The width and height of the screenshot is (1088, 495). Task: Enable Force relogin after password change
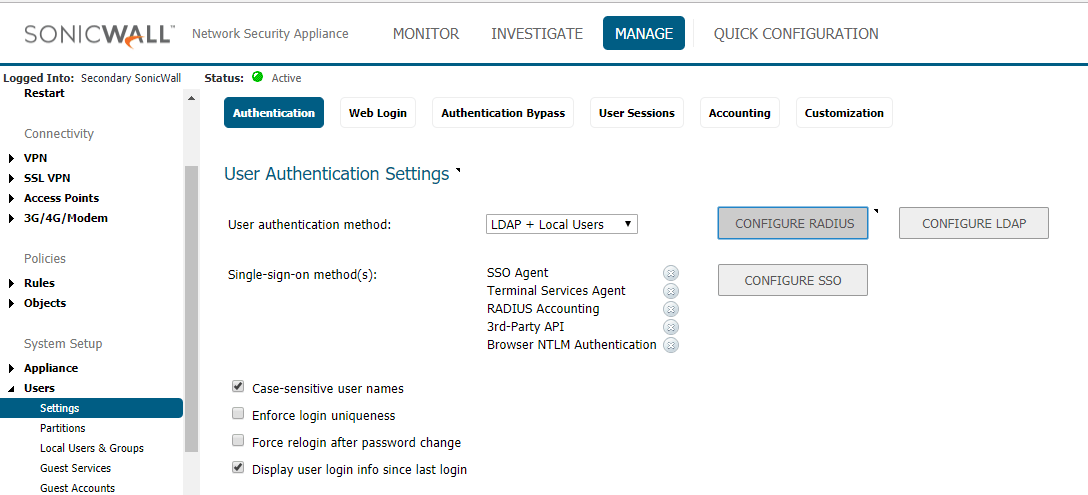coord(238,441)
